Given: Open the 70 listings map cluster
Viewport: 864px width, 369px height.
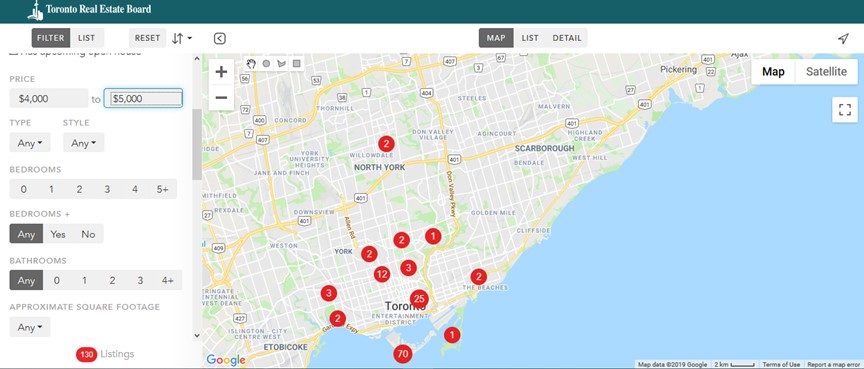Looking at the screenshot, I should [x=403, y=354].
